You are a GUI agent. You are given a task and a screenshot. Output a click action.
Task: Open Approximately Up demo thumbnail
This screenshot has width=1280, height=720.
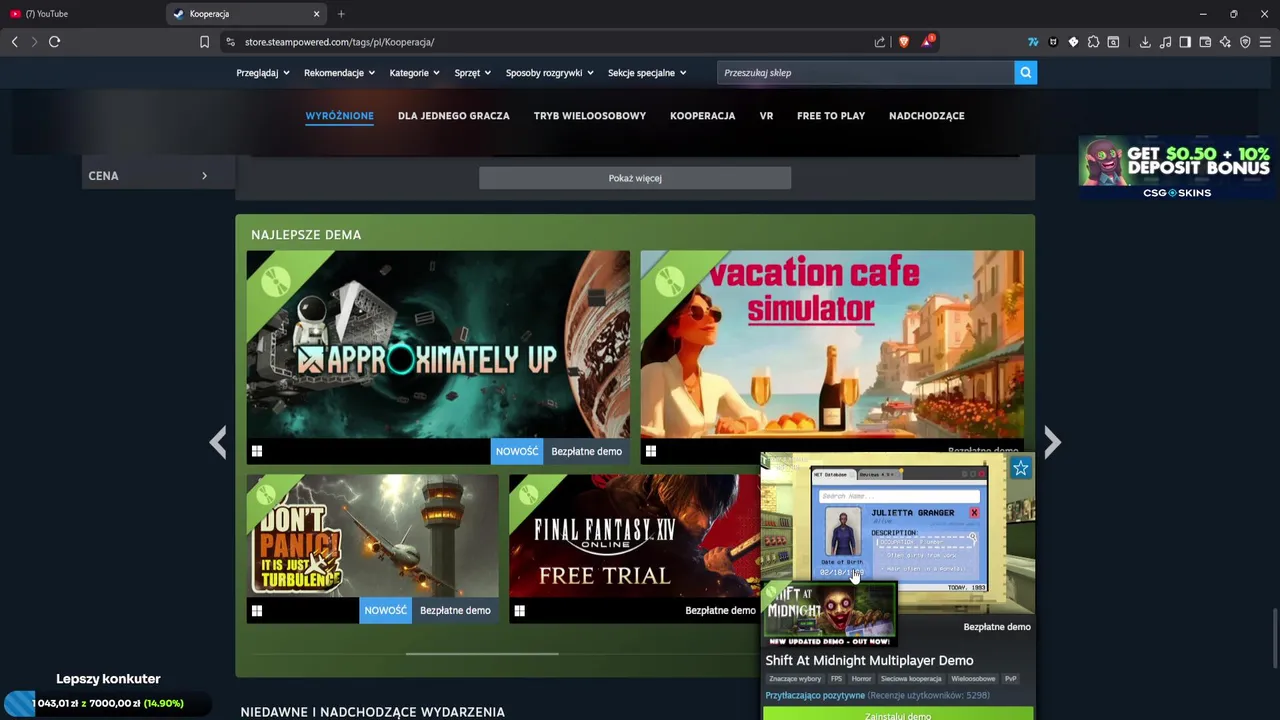pyautogui.click(x=438, y=357)
